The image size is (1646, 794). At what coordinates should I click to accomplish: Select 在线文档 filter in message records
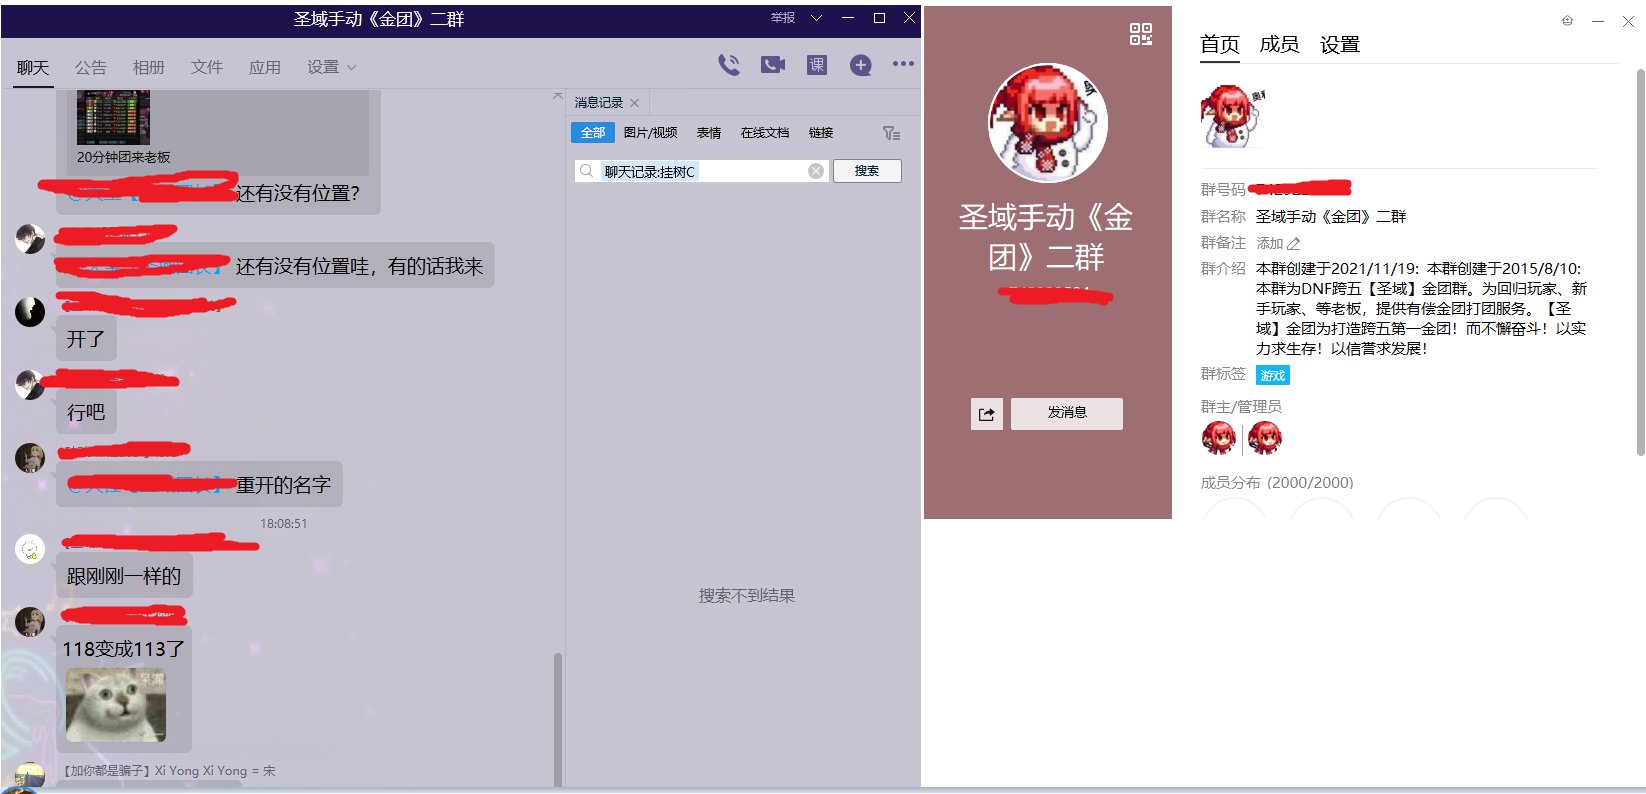(x=765, y=133)
